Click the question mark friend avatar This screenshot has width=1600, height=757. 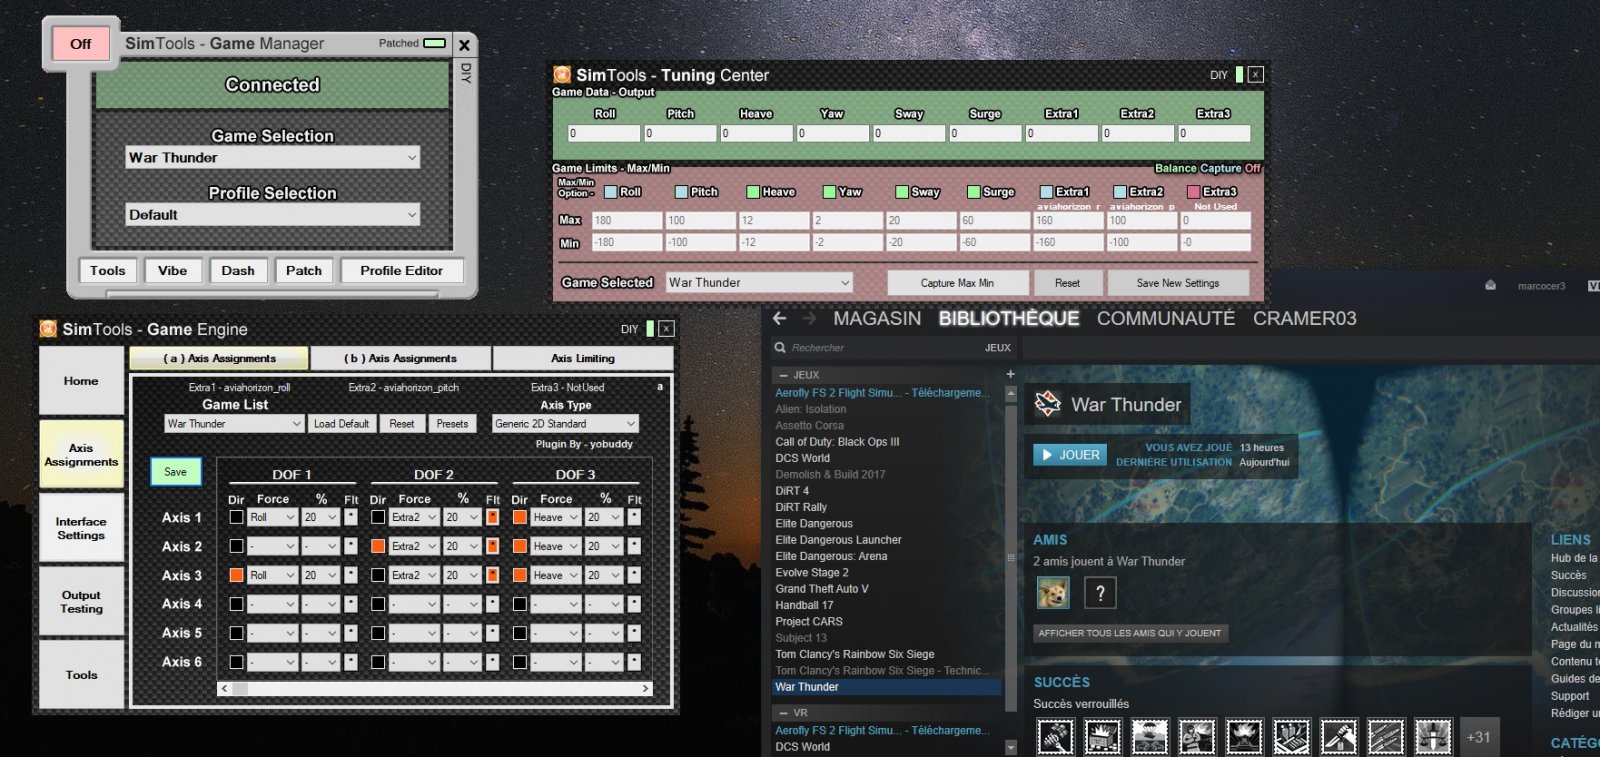pos(1100,593)
